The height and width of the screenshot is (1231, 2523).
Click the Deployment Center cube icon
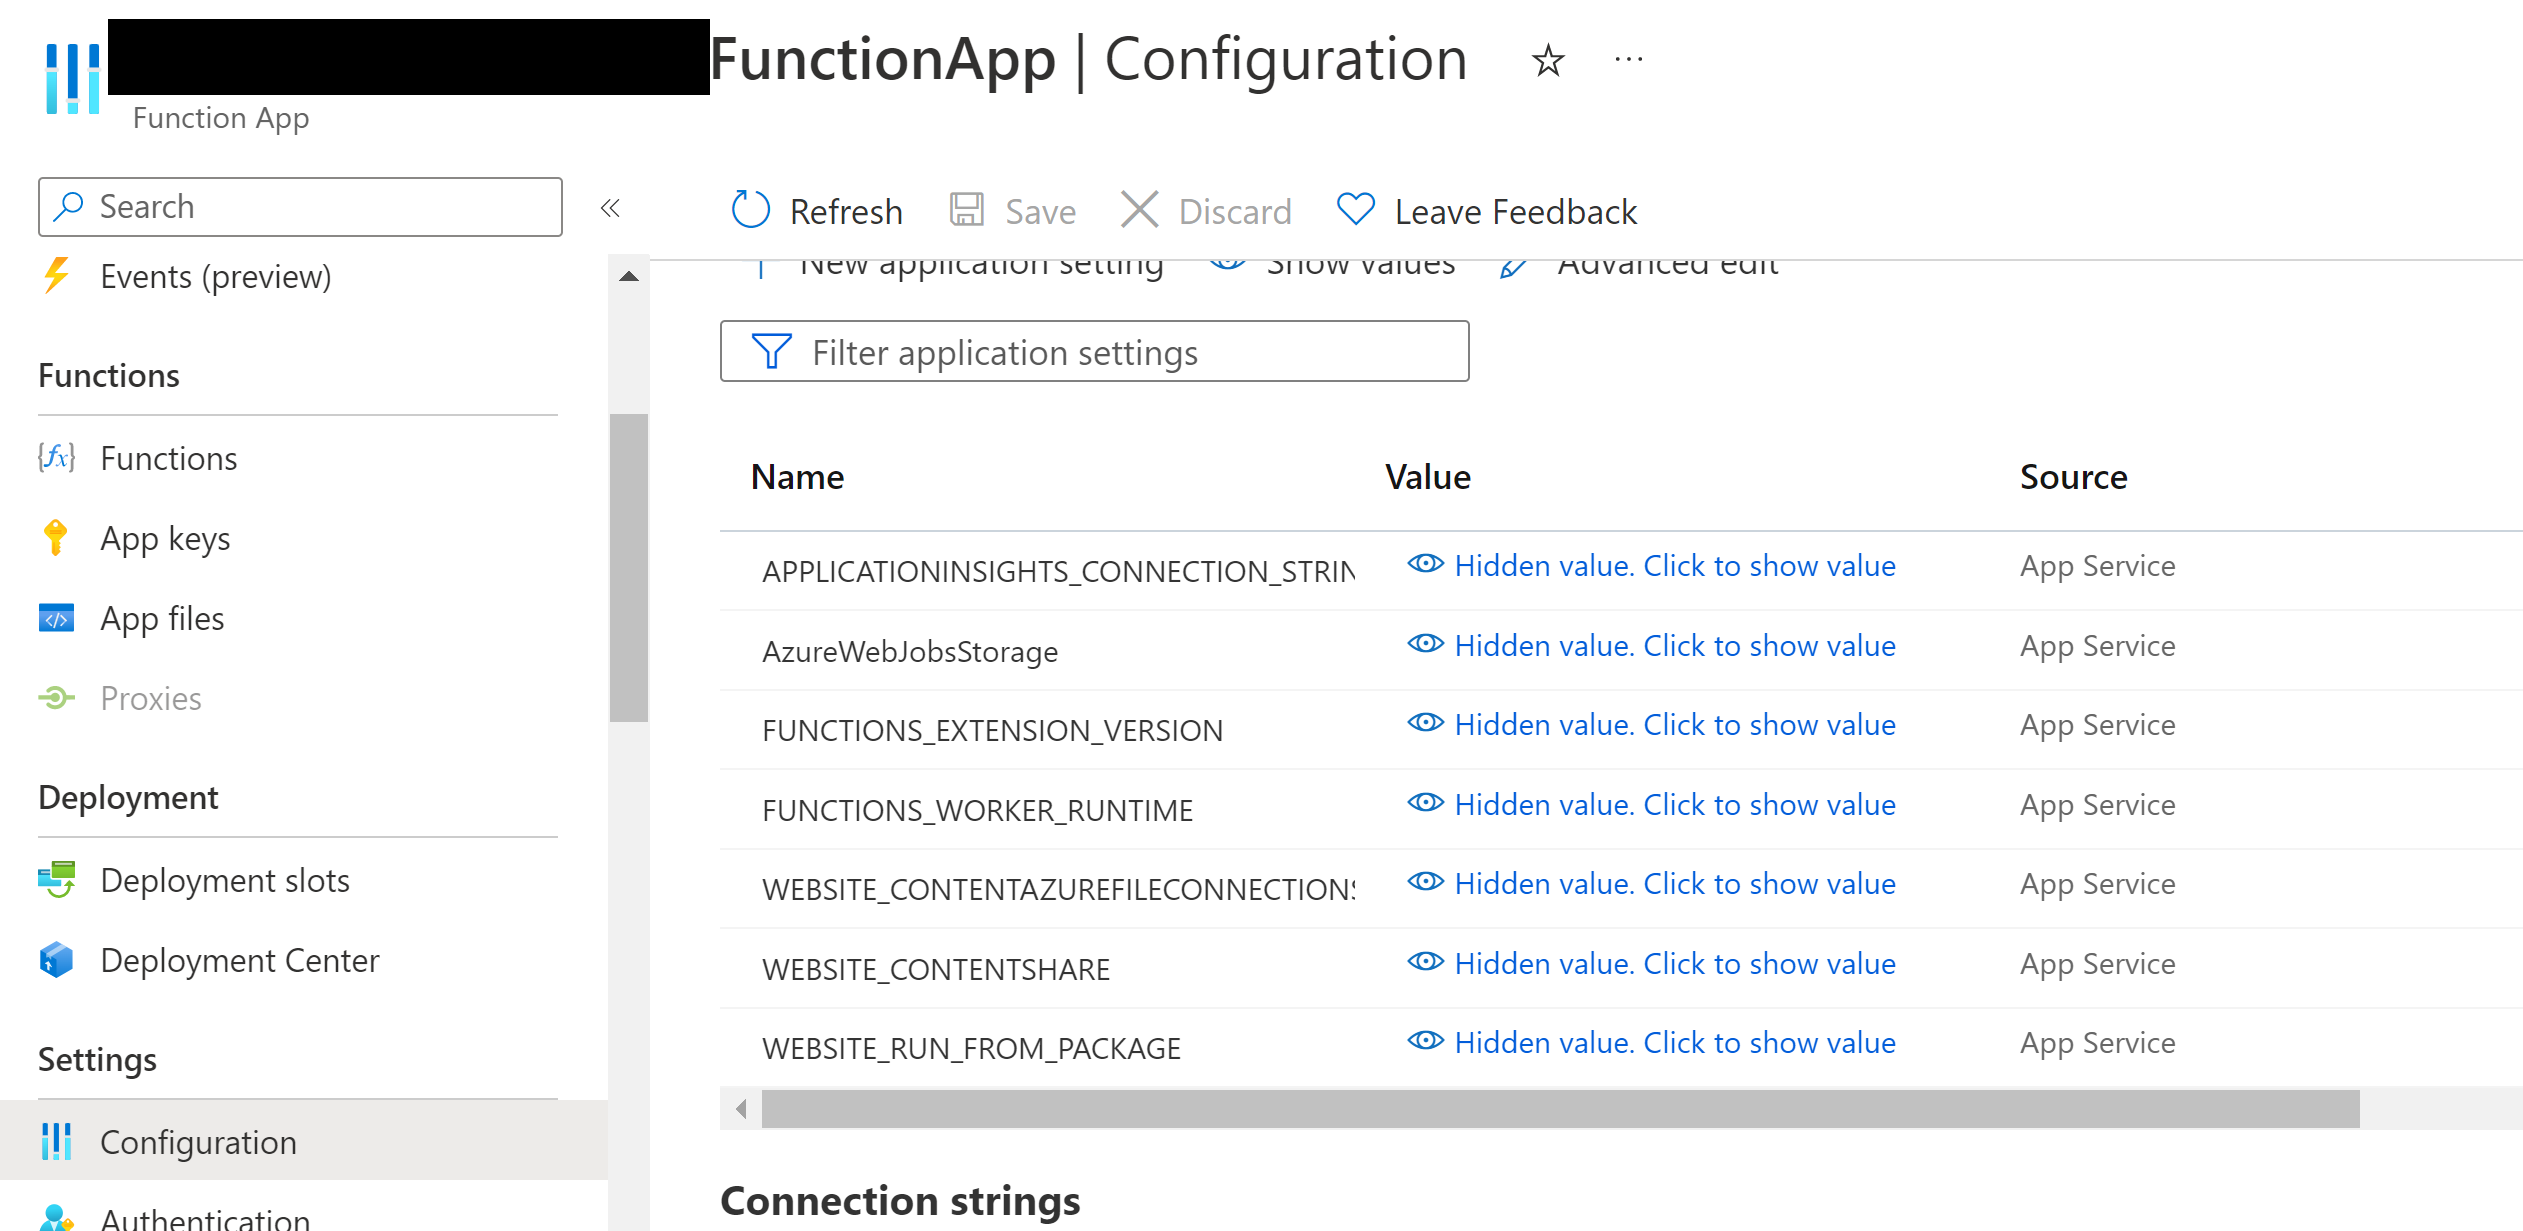coord(56,960)
